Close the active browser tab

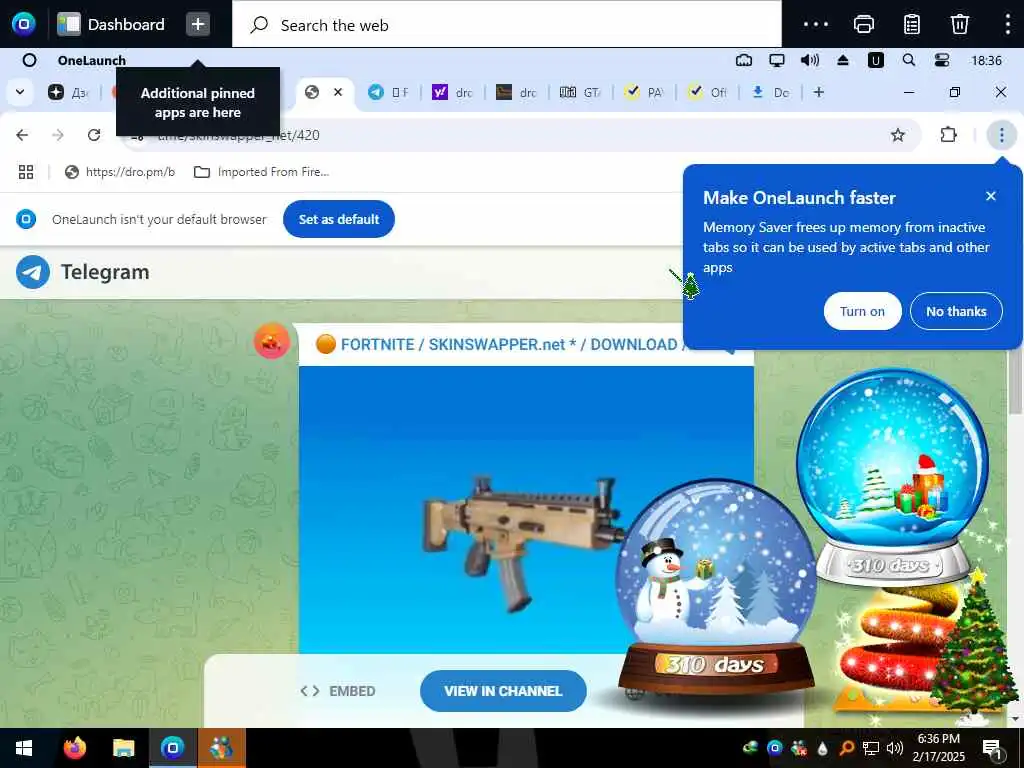click(x=338, y=92)
